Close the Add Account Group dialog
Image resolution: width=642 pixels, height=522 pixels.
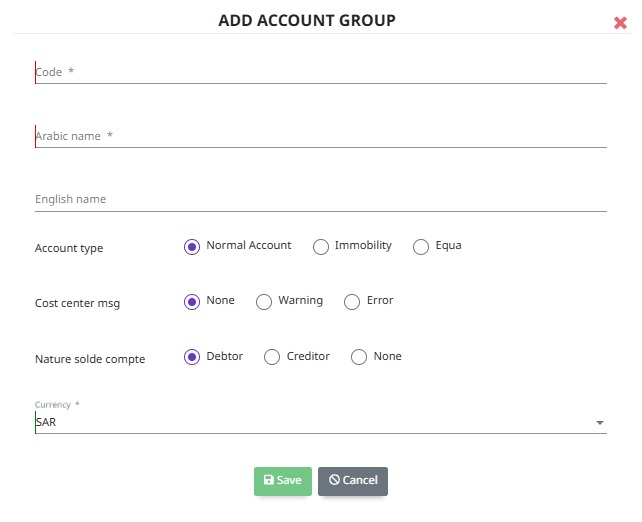(x=620, y=23)
